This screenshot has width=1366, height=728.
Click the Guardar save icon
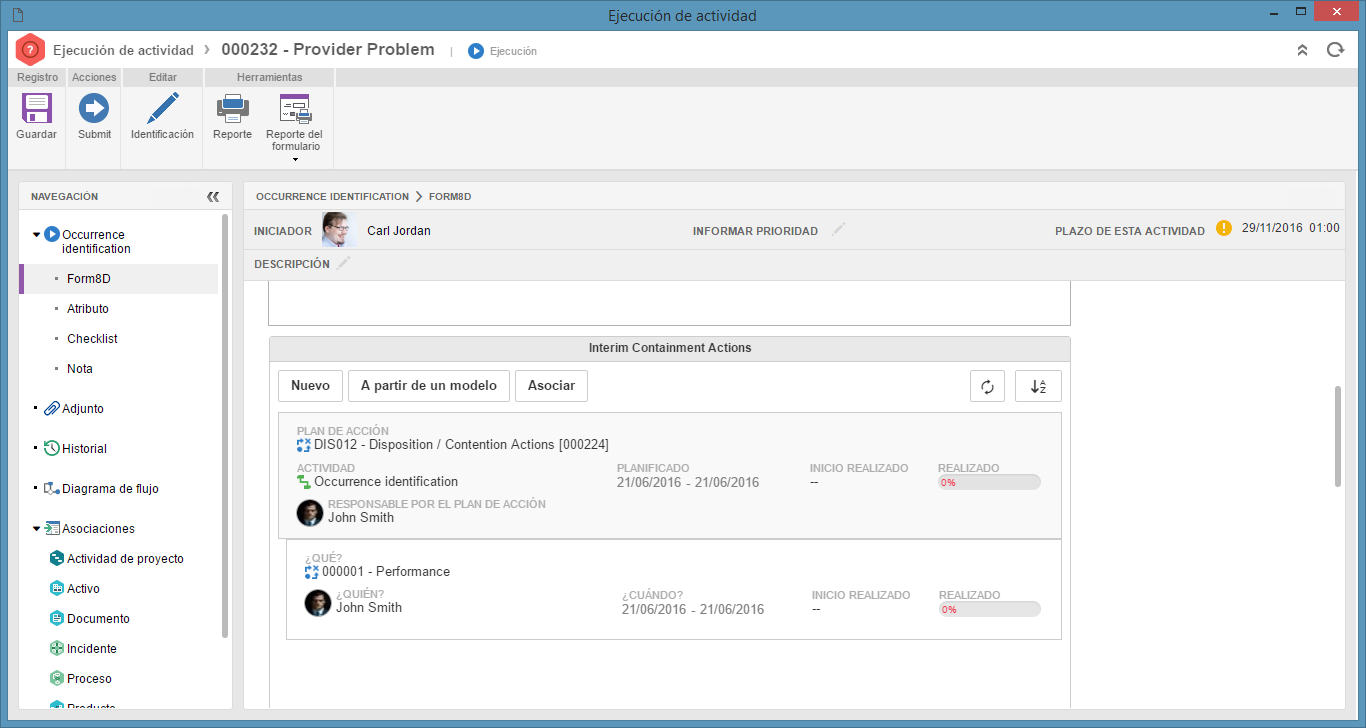[37, 108]
